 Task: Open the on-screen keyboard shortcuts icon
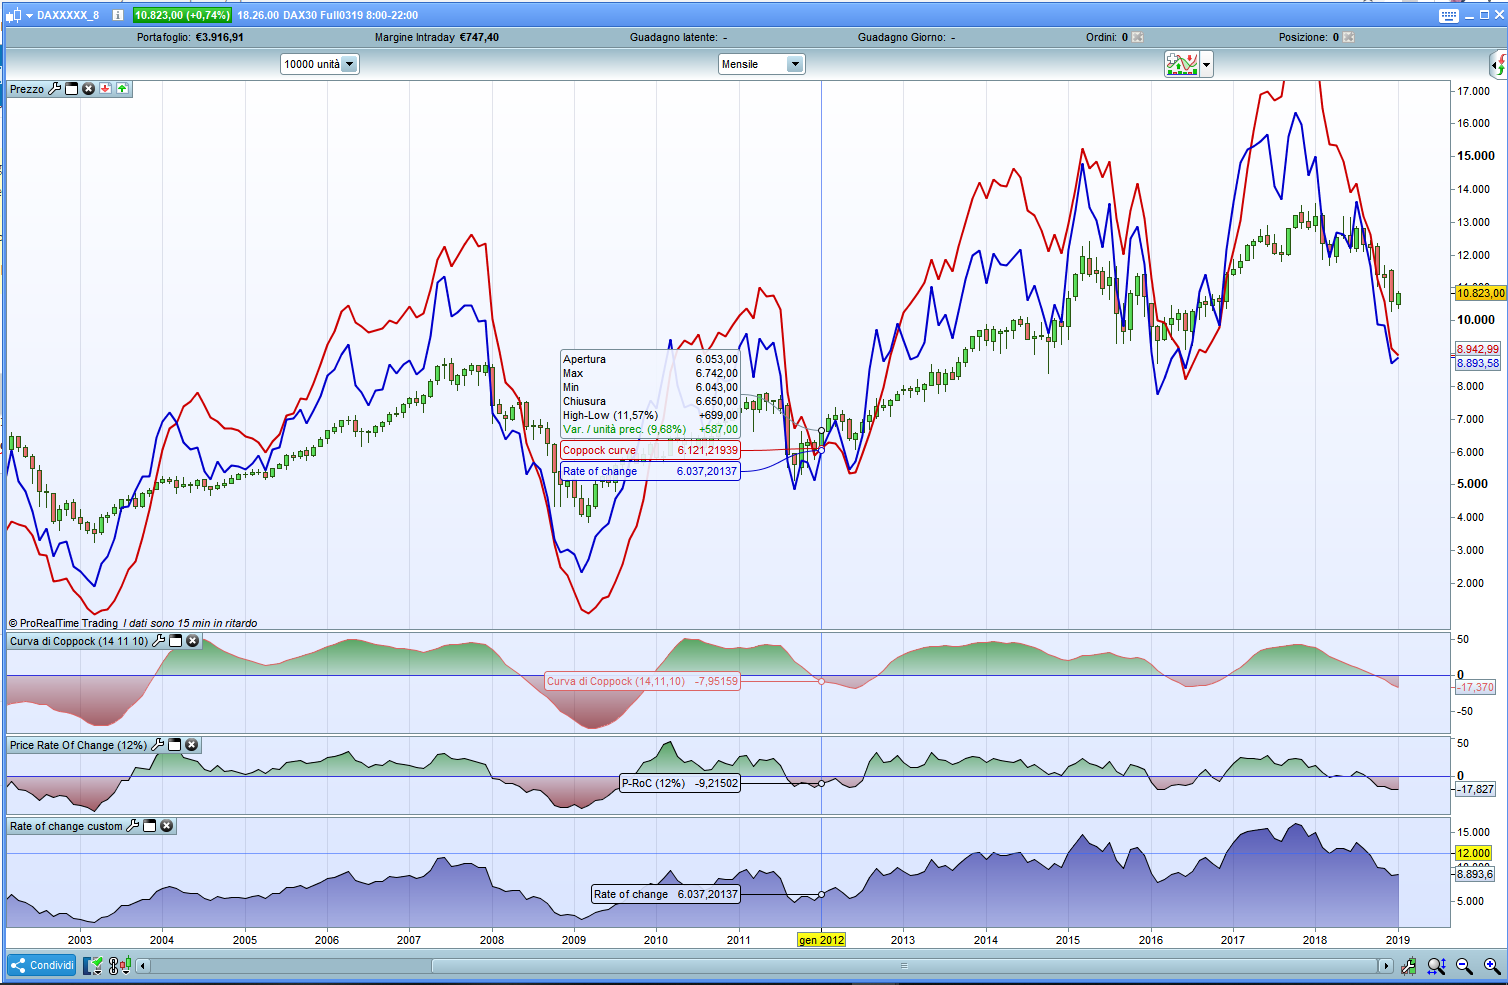click(x=1449, y=15)
